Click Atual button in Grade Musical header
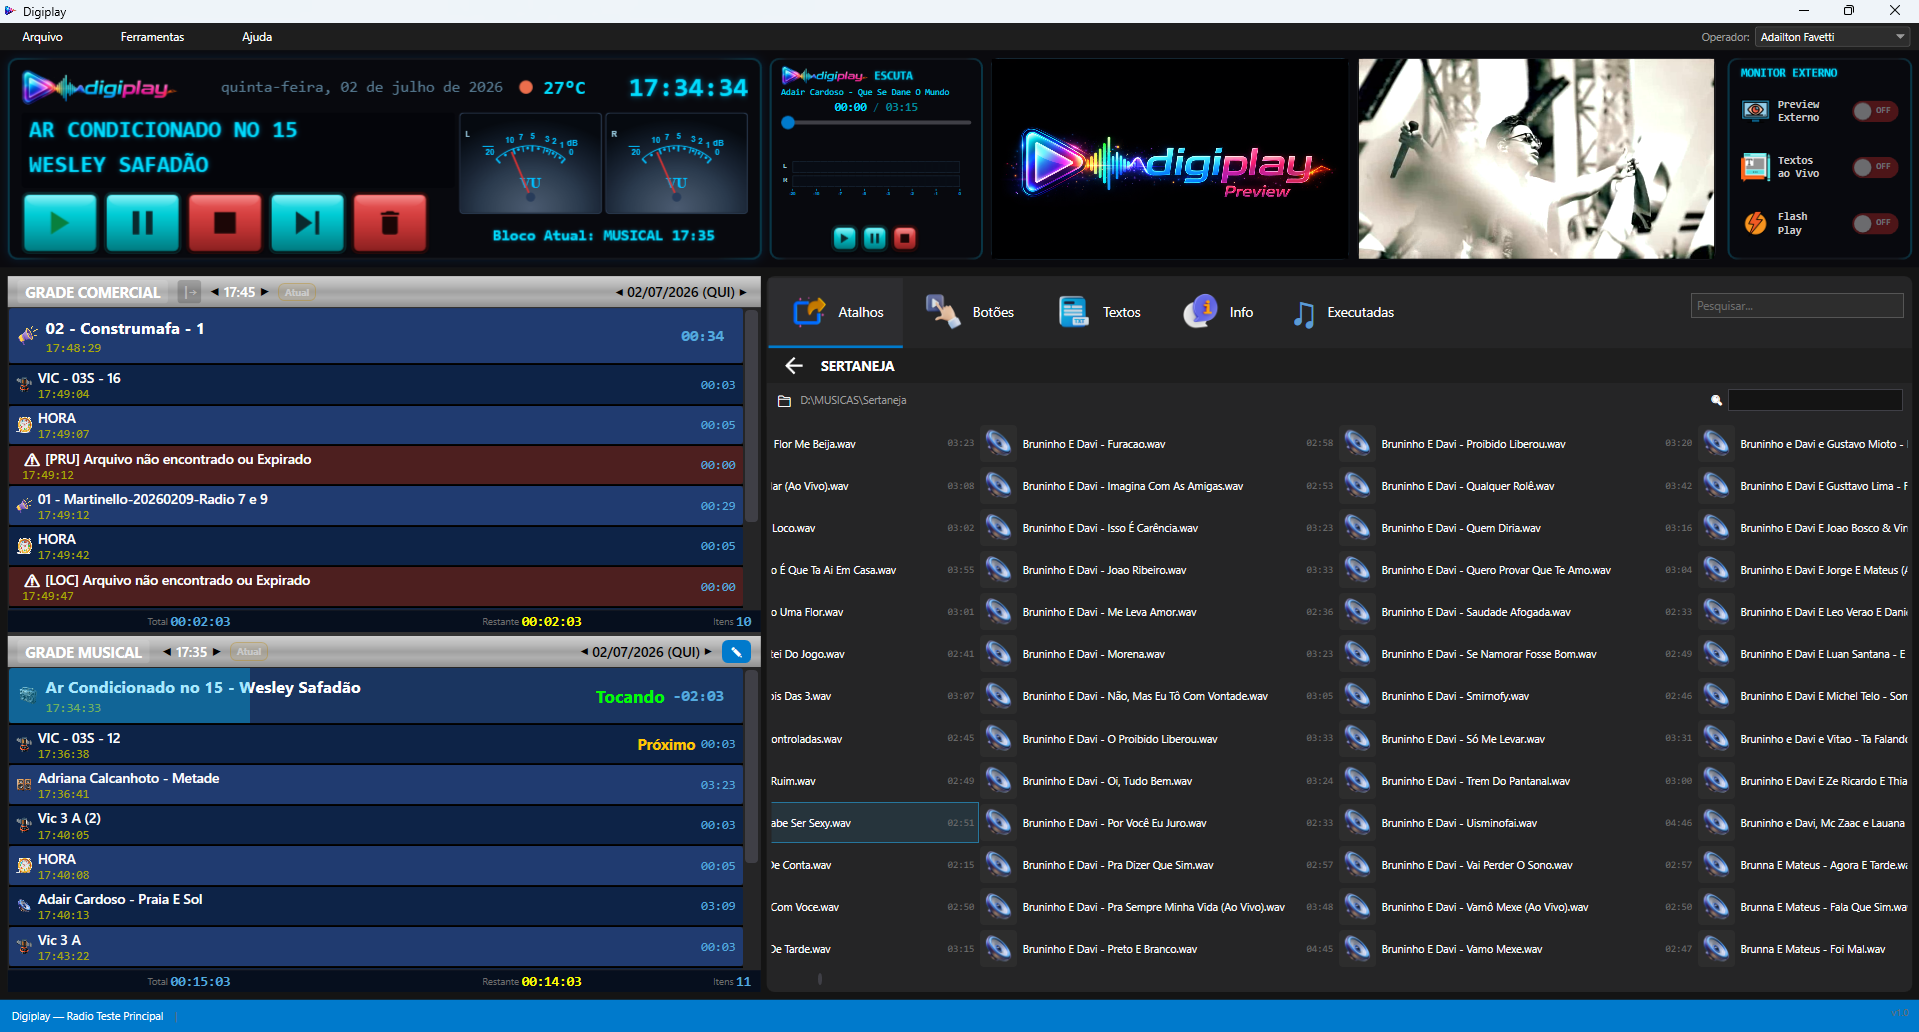The image size is (1919, 1032). click(x=249, y=652)
